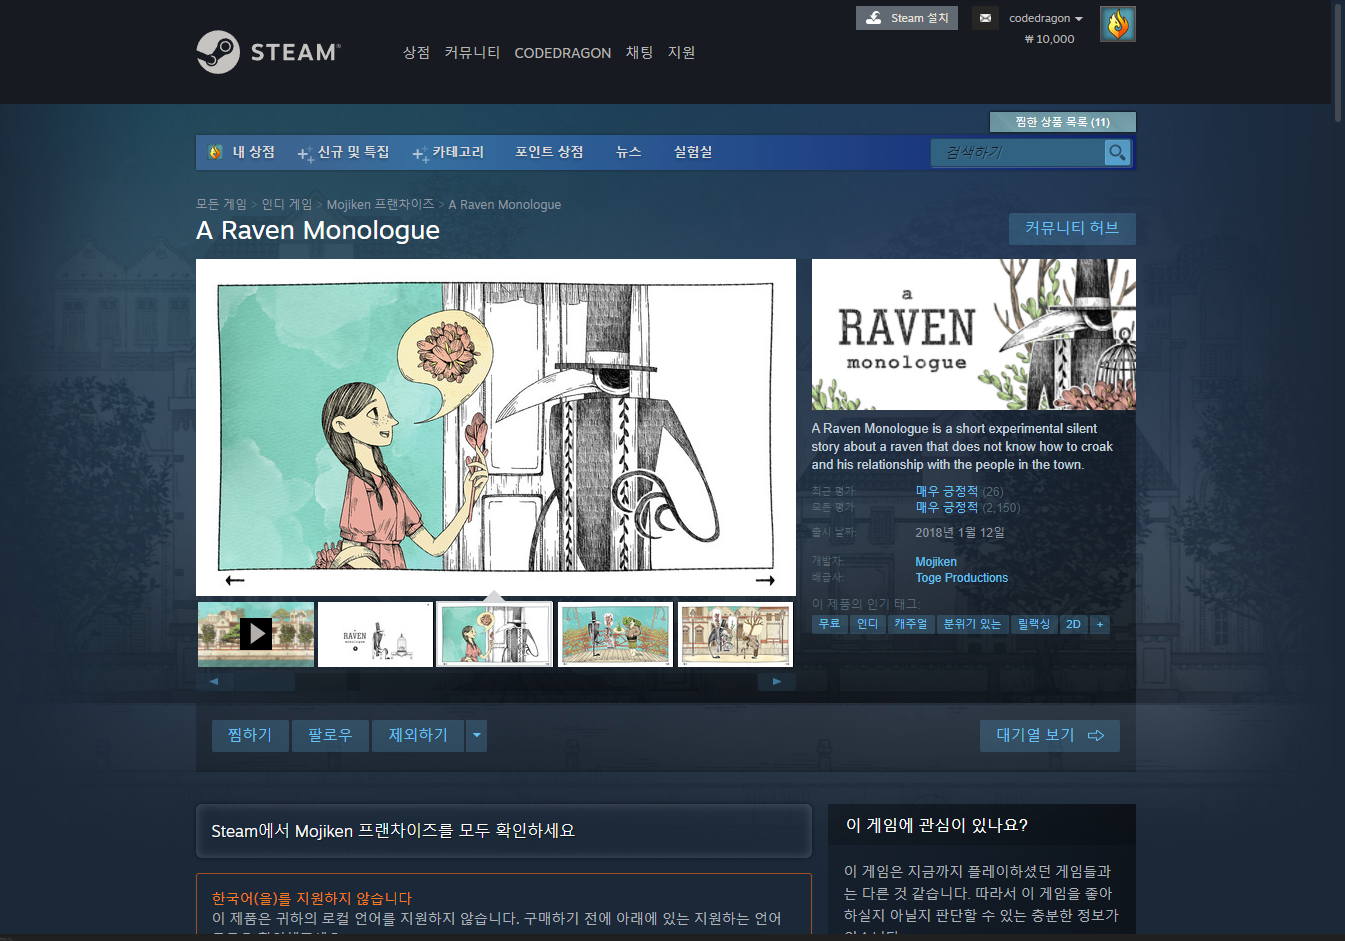
Task: Click the main game screenshot image
Action: click(x=496, y=427)
